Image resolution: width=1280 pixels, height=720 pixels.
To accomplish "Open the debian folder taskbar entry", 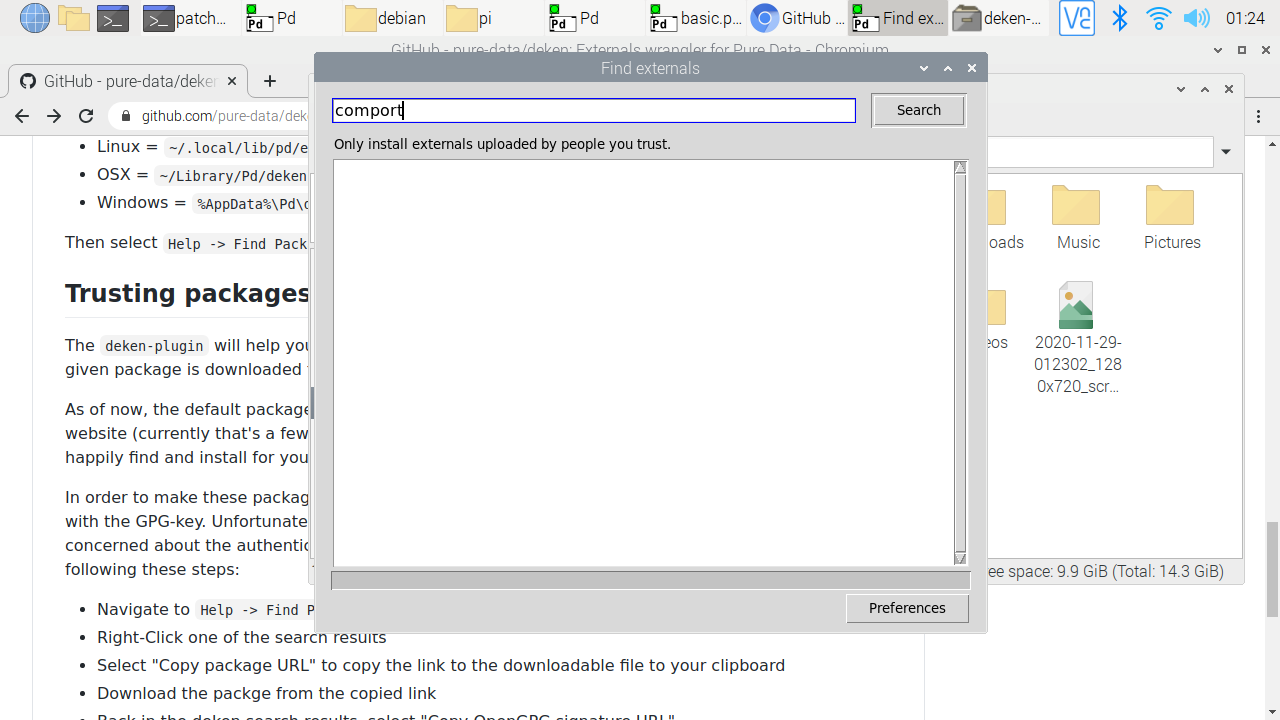I will pos(388,17).
